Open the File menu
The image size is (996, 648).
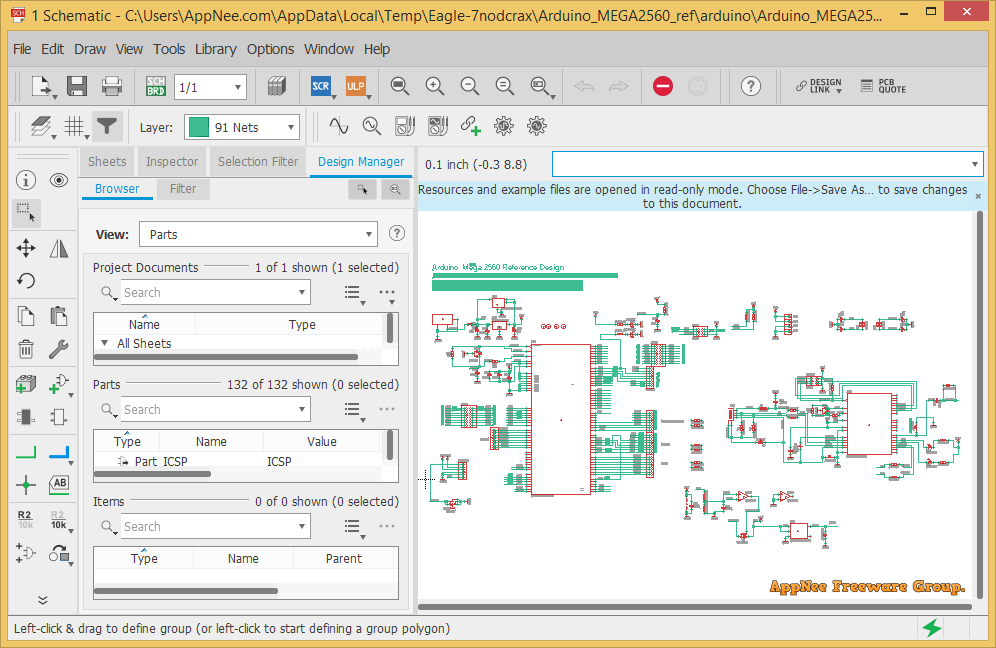22,49
